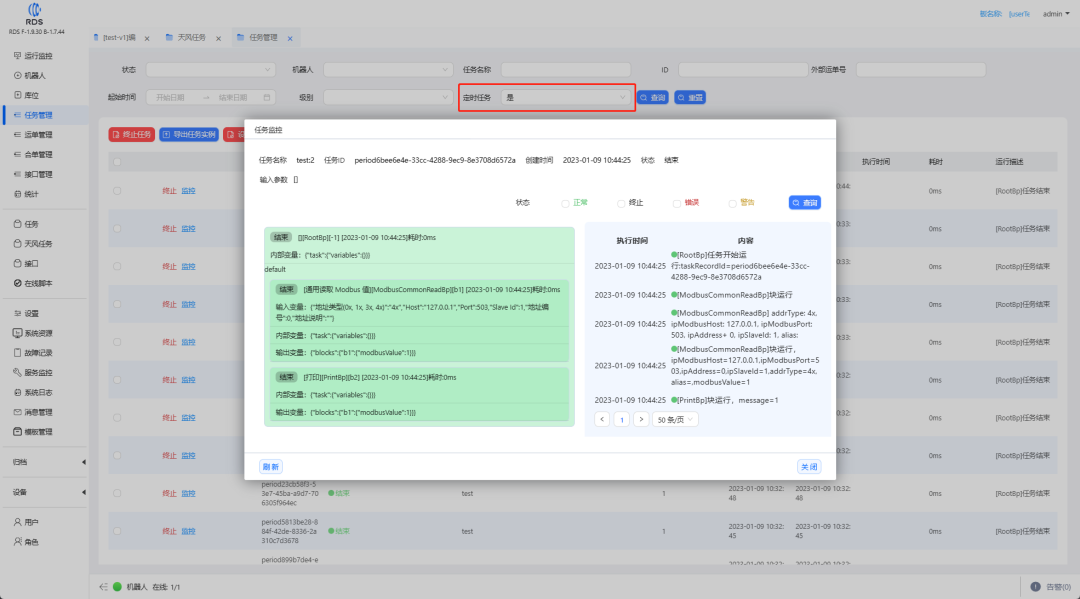Click the 告警 bell icon in status bar

(1036, 586)
